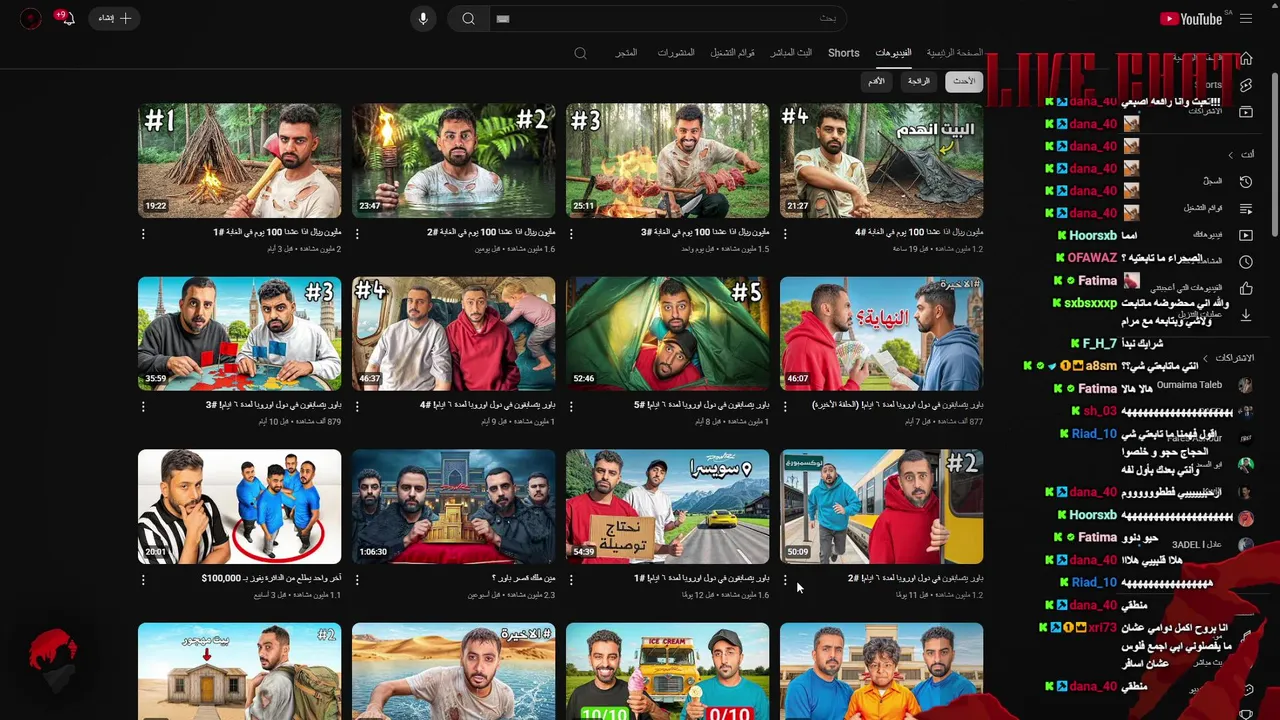
Task: Open Playlists icon in the sidebar
Action: click(x=1246, y=209)
